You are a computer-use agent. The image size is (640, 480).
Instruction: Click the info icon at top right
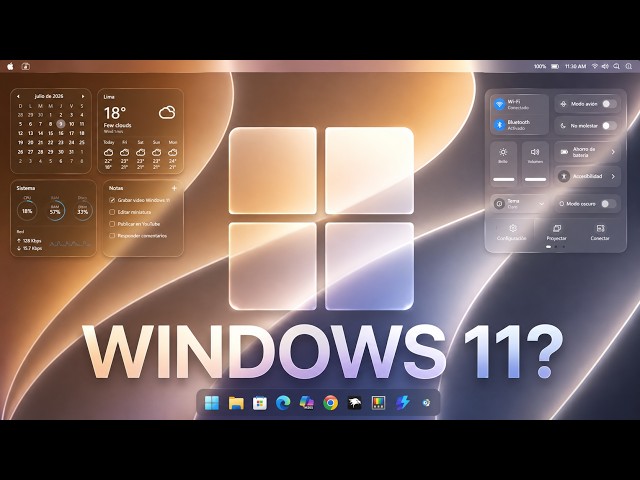629,66
